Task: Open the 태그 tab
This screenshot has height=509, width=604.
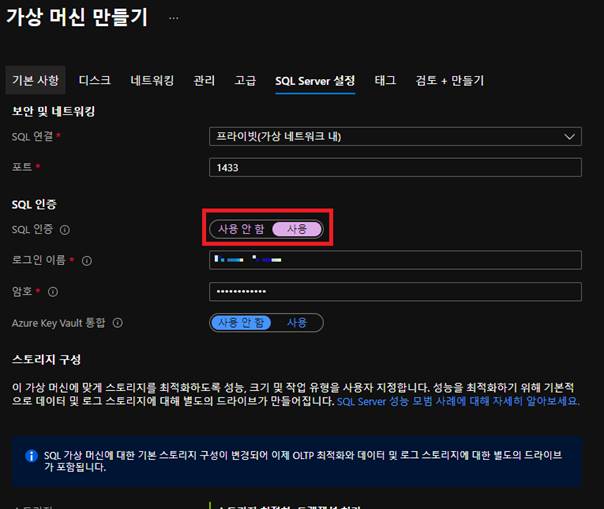Action: pos(385,80)
